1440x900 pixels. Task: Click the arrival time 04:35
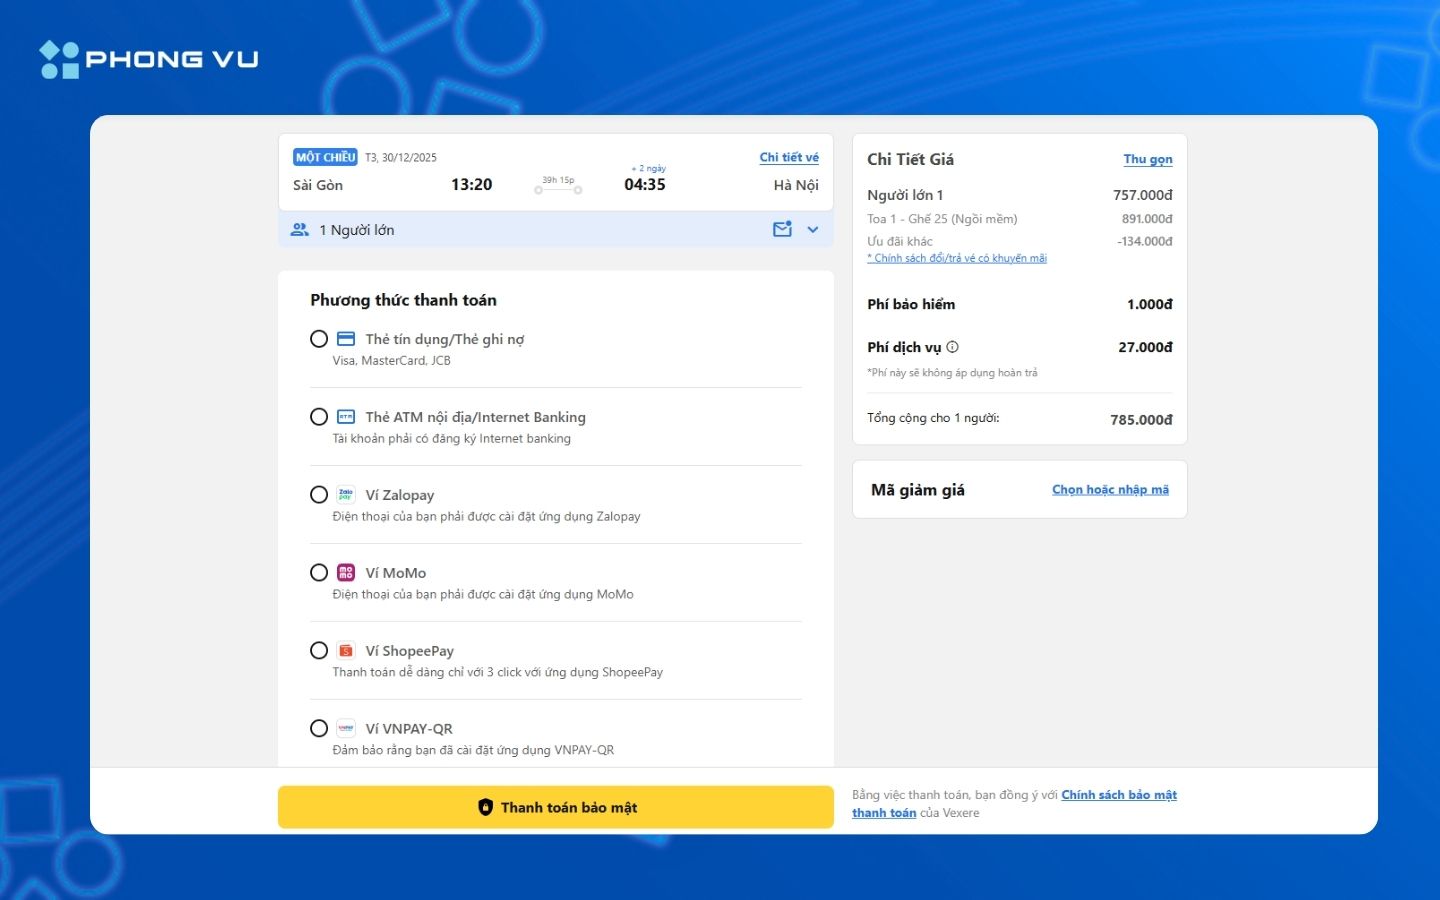tap(645, 185)
